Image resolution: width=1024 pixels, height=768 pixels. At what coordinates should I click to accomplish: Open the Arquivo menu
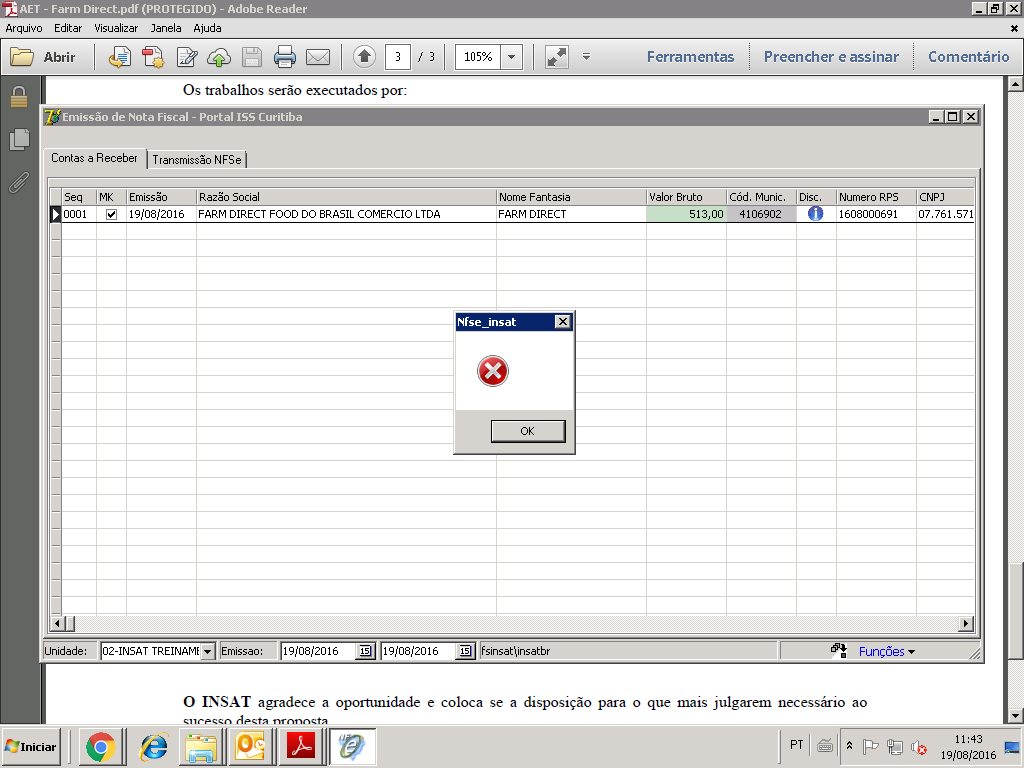(24, 28)
